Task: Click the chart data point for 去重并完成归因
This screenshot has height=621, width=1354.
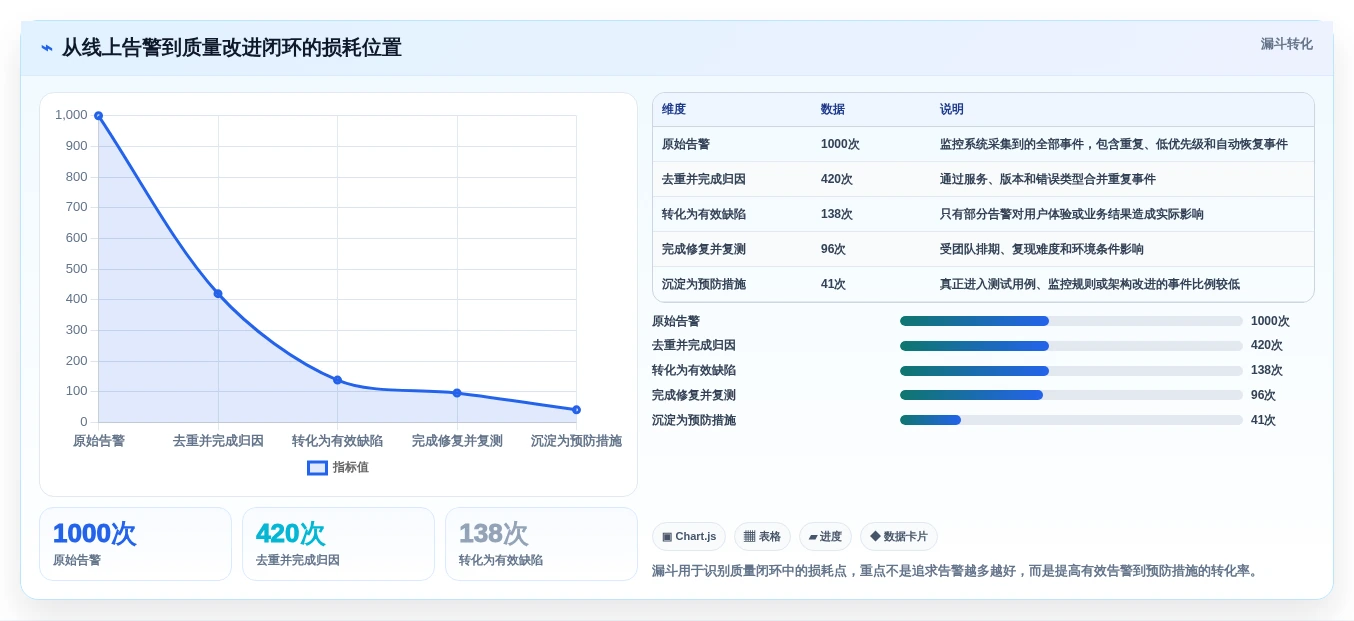Action: click(218, 293)
